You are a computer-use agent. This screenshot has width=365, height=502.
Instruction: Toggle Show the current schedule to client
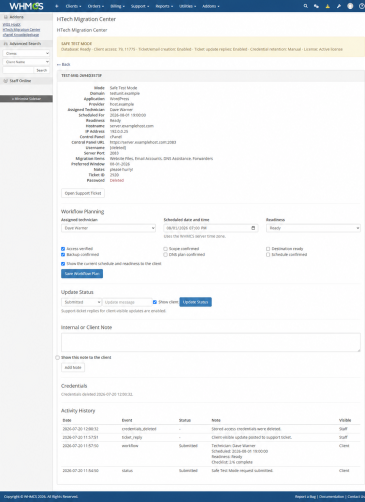coord(63,264)
